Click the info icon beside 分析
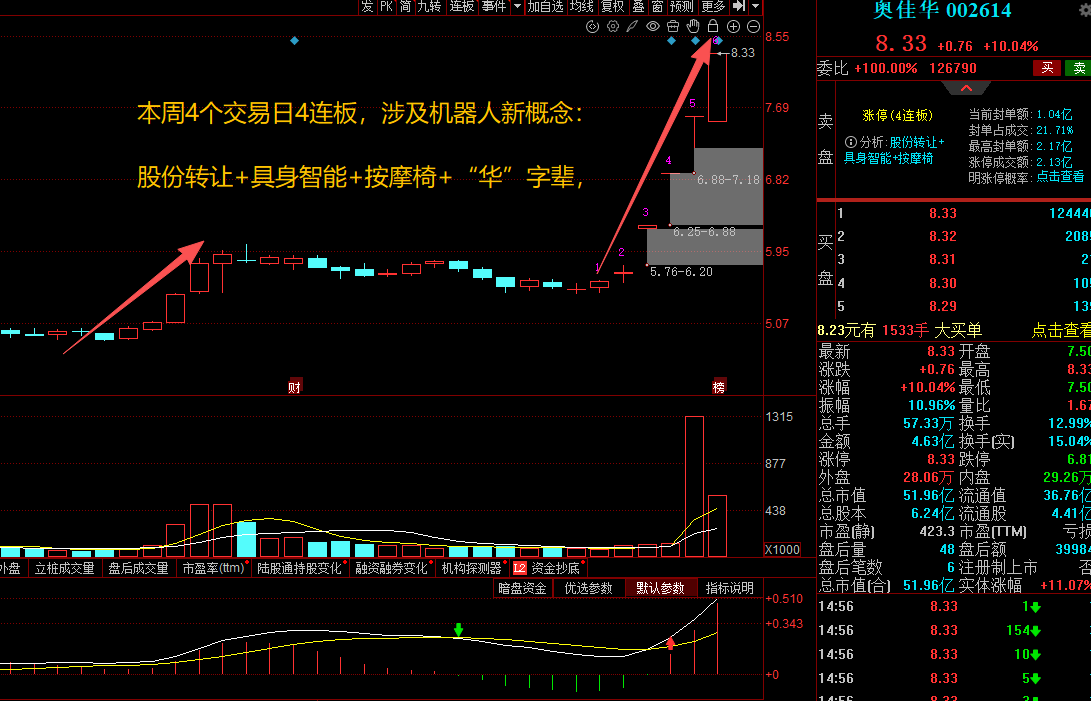The width and height of the screenshot is (1091, 701). tap(850, 142)
